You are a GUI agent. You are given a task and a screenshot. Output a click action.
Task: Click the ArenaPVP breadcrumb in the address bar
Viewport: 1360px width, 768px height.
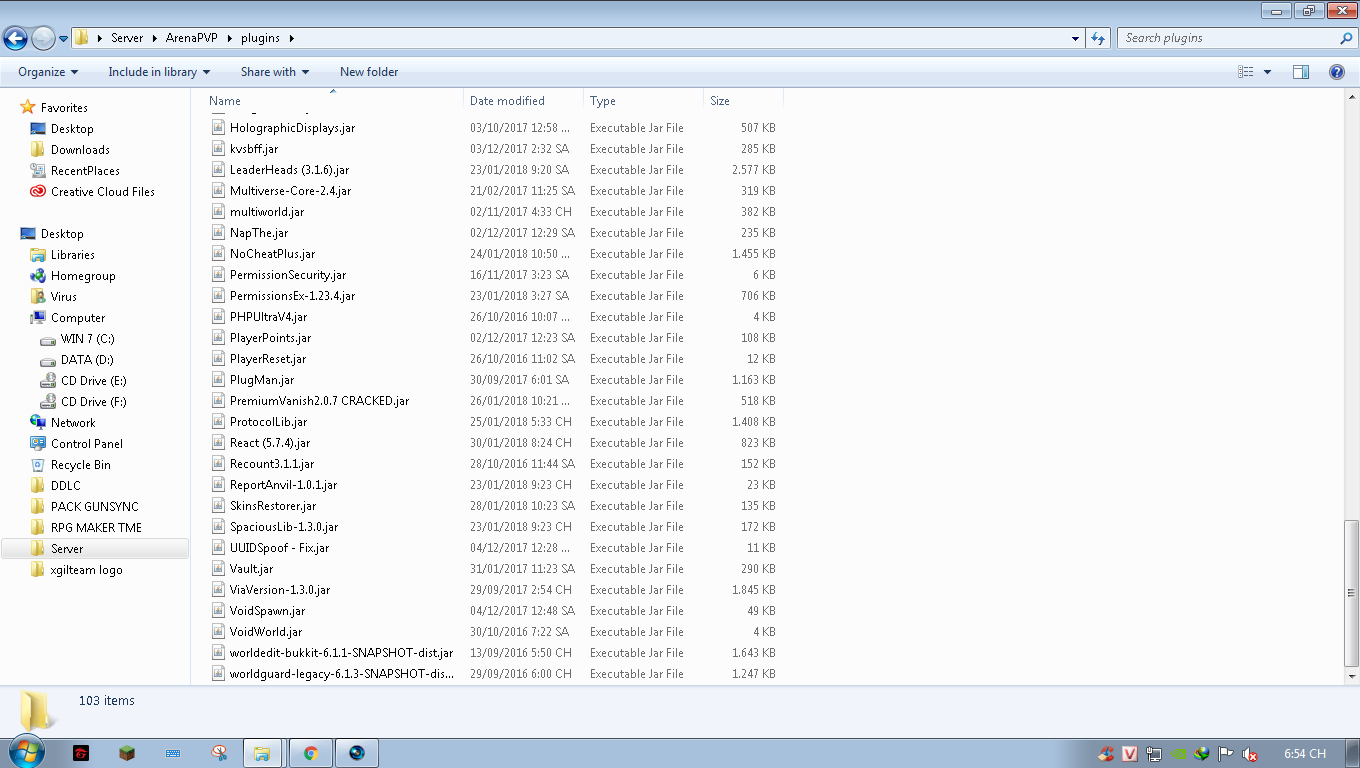[193, 38]
